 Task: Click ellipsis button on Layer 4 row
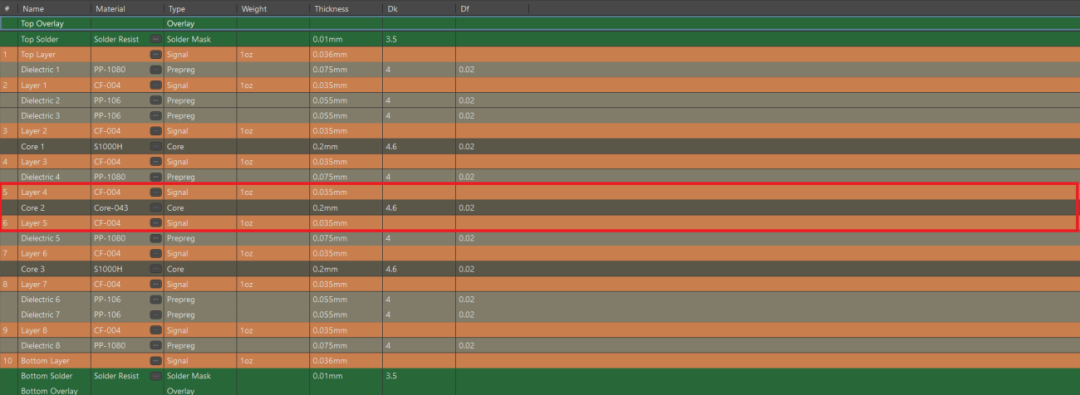156,192
